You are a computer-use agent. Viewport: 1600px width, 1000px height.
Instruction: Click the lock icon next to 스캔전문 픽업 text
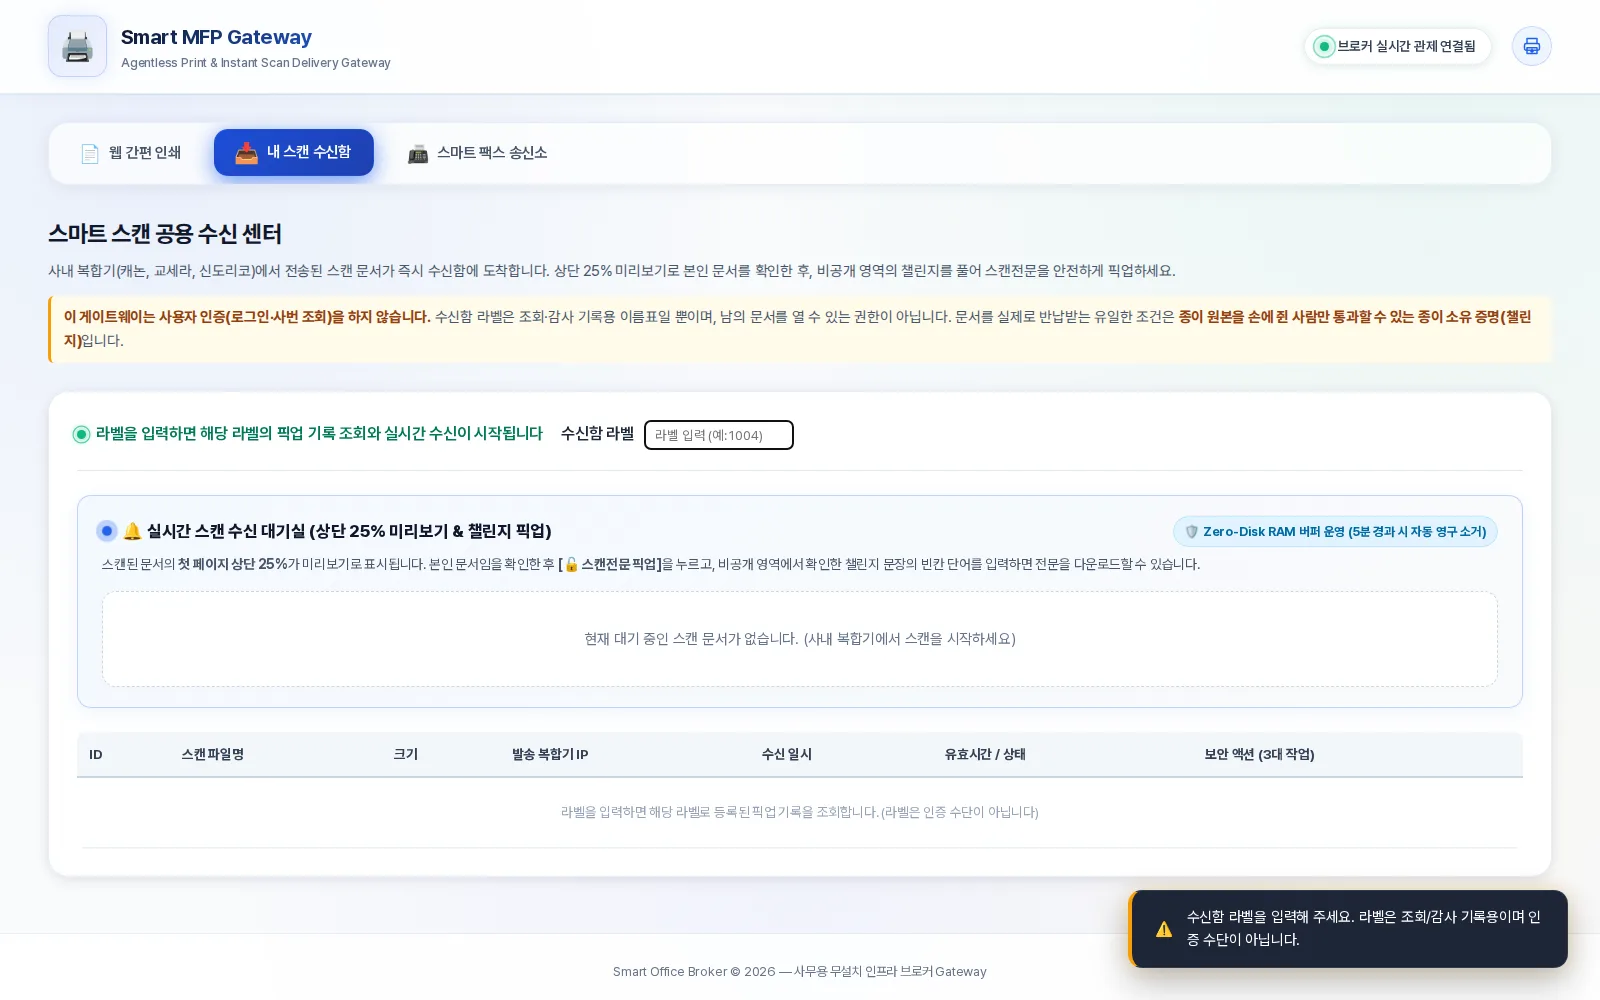572,565
